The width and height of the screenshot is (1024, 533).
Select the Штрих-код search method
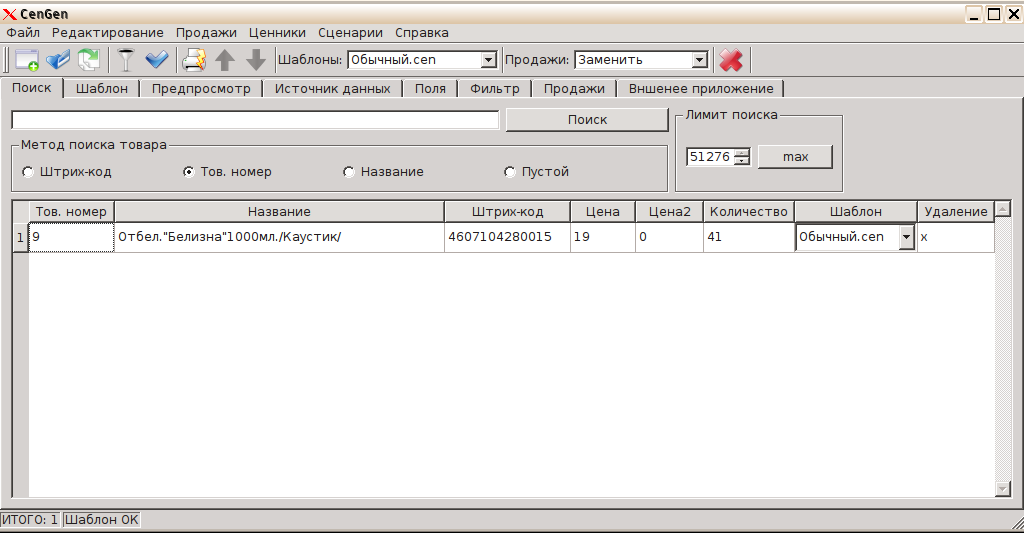point(27,172)
